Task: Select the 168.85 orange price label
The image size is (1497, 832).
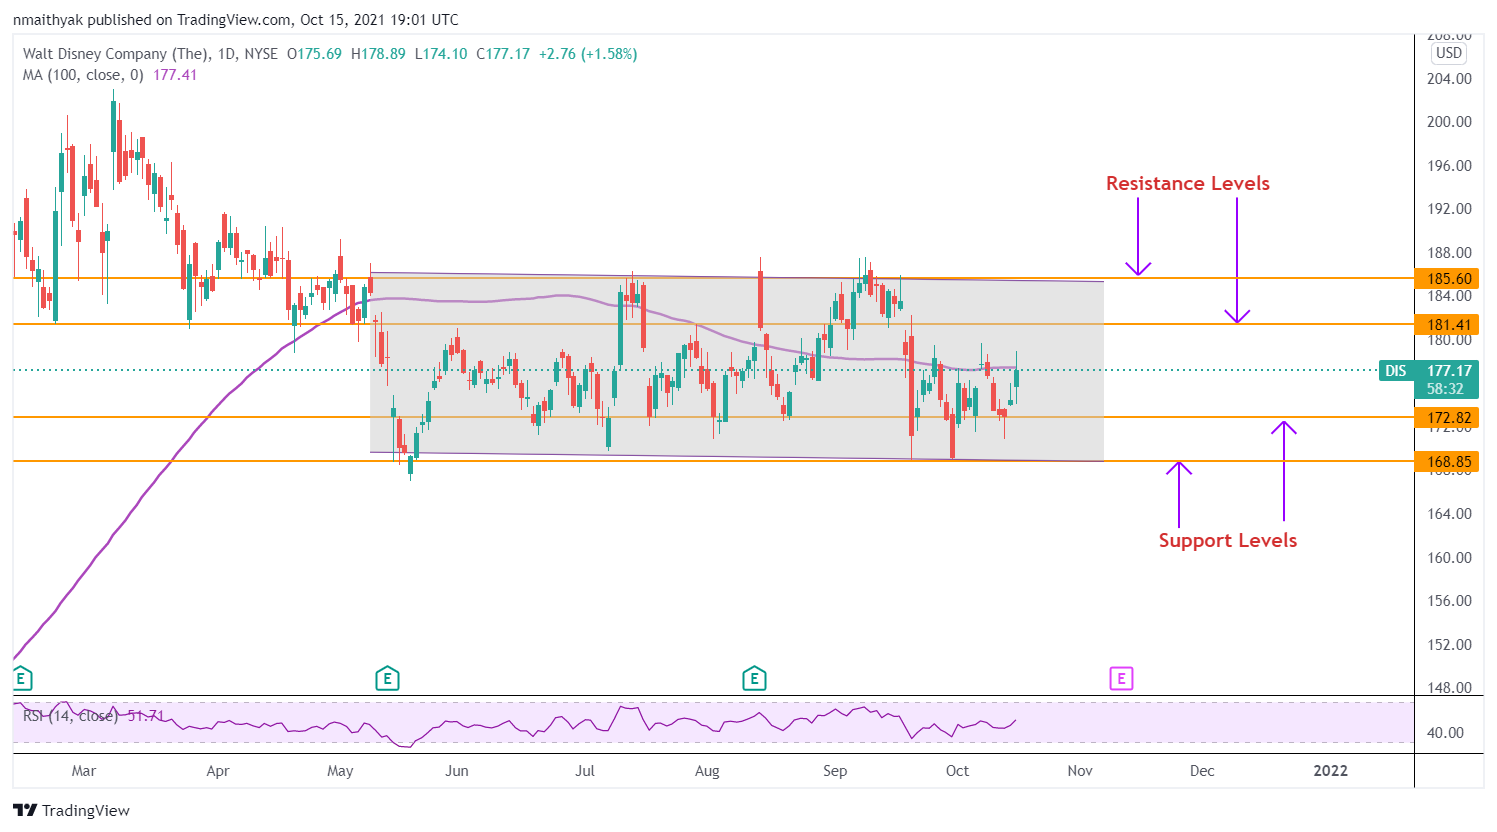Action: click(x=1446, y=461)
